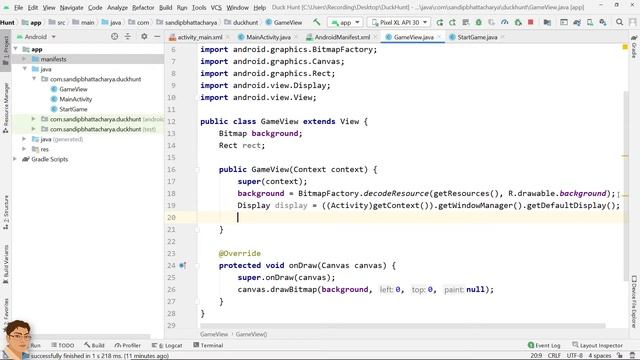Click Select Opened File target icon
This screenshot has width=640, height=360.
114,37
